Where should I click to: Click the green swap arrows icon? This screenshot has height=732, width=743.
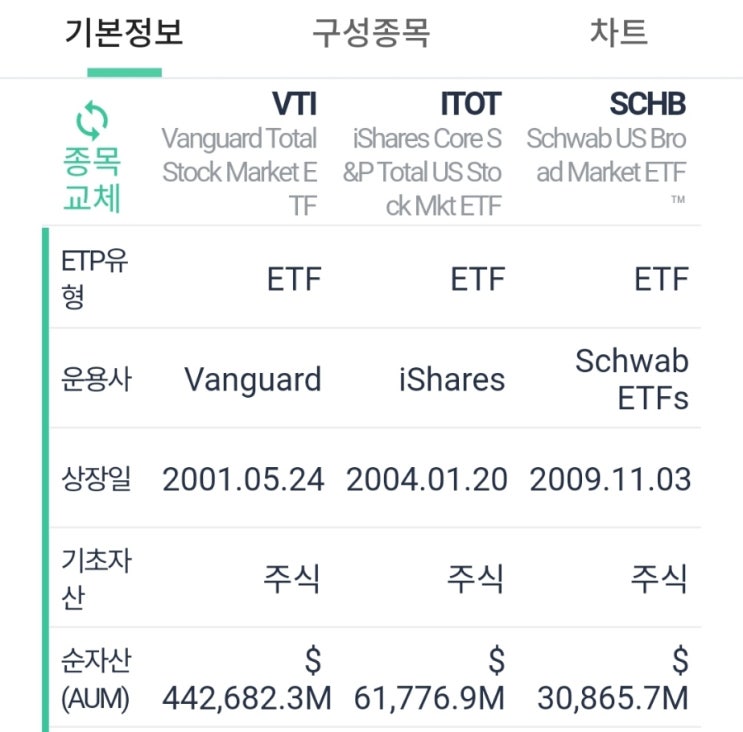(x=91, y=122)
